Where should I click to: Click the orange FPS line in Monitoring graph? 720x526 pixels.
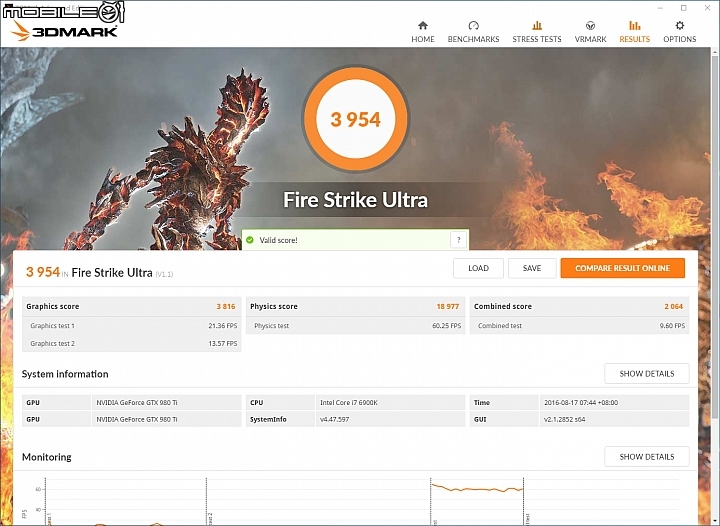click(x=478, y=489)
